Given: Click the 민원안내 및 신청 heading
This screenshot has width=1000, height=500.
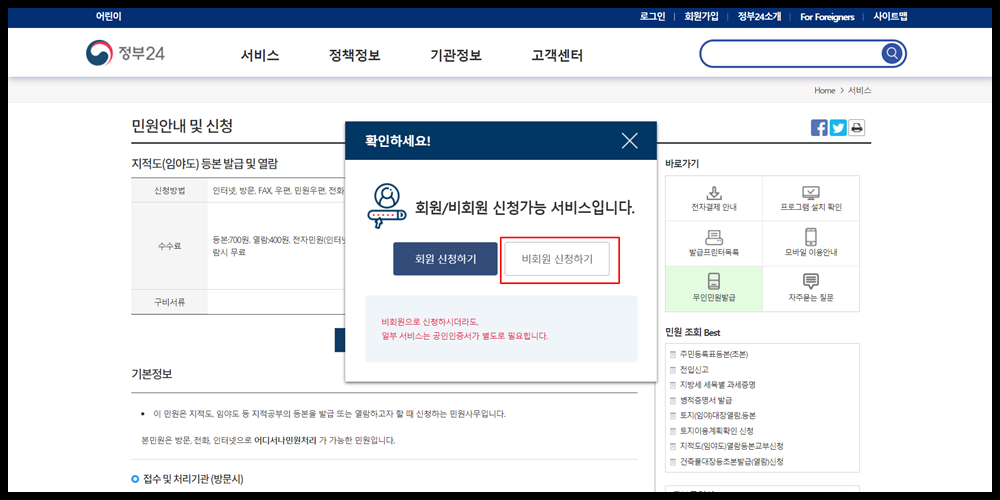Looking at the screenshot, I should click(182, 126).
